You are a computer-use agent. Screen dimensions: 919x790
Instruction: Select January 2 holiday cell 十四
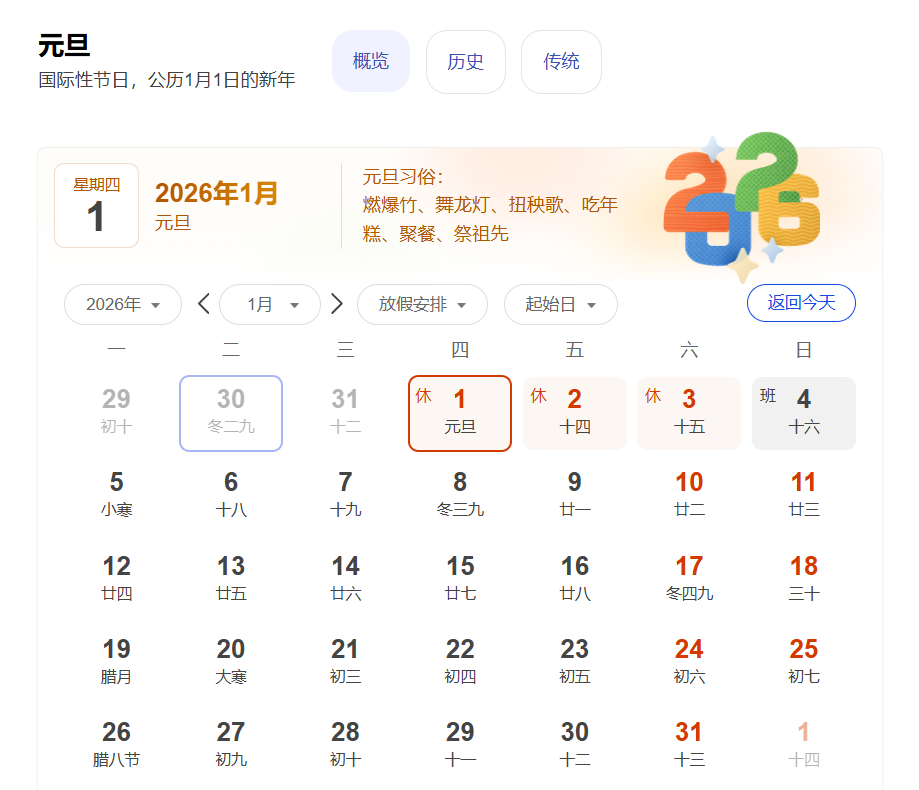574,413
